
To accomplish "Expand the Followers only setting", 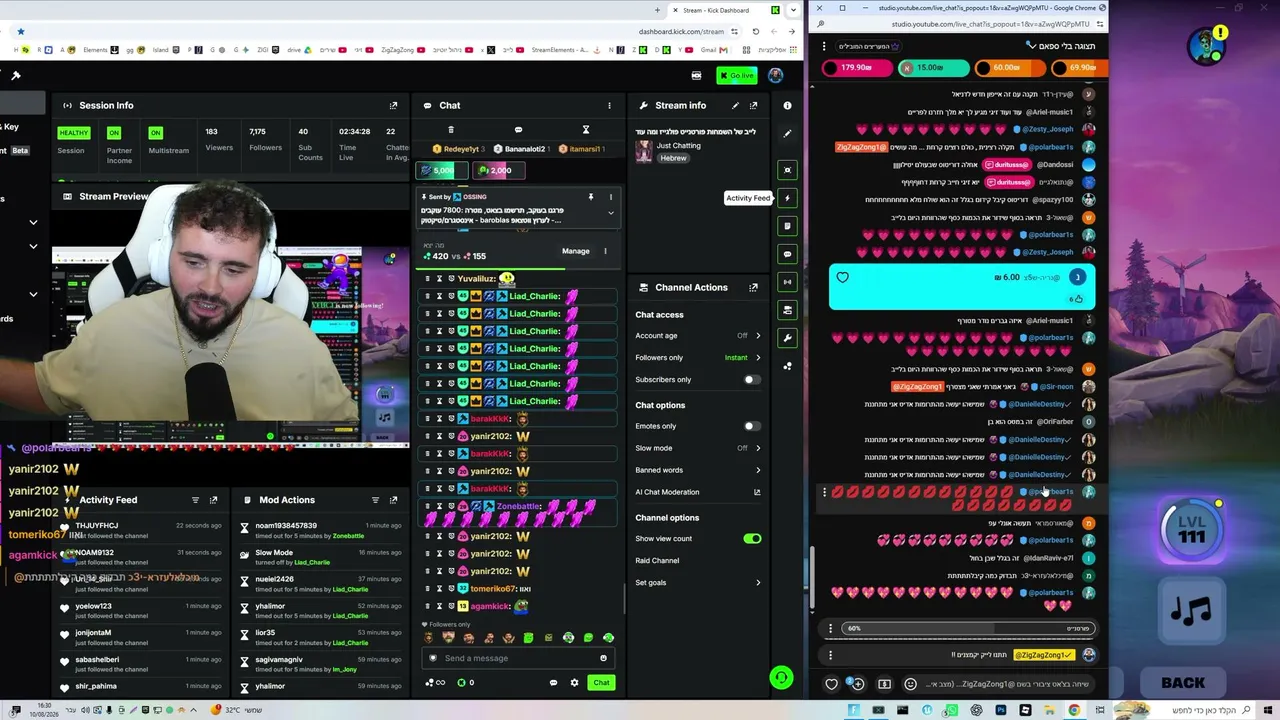I will tap(758, 358).
